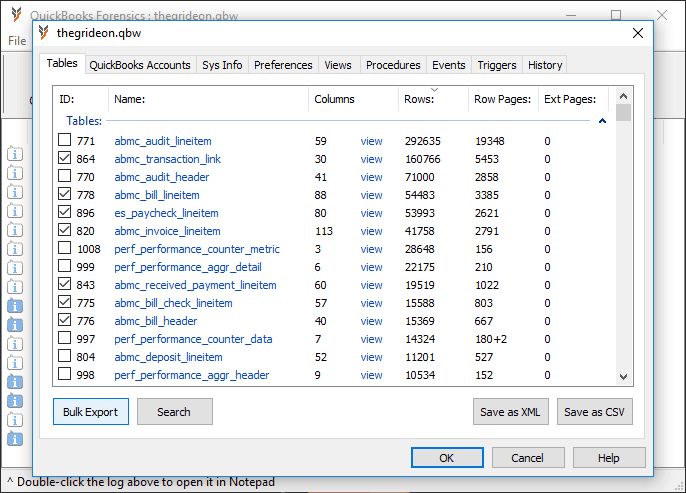Confirm with the OK button
The width and height of the screenshot is (686, 493).
447,458
